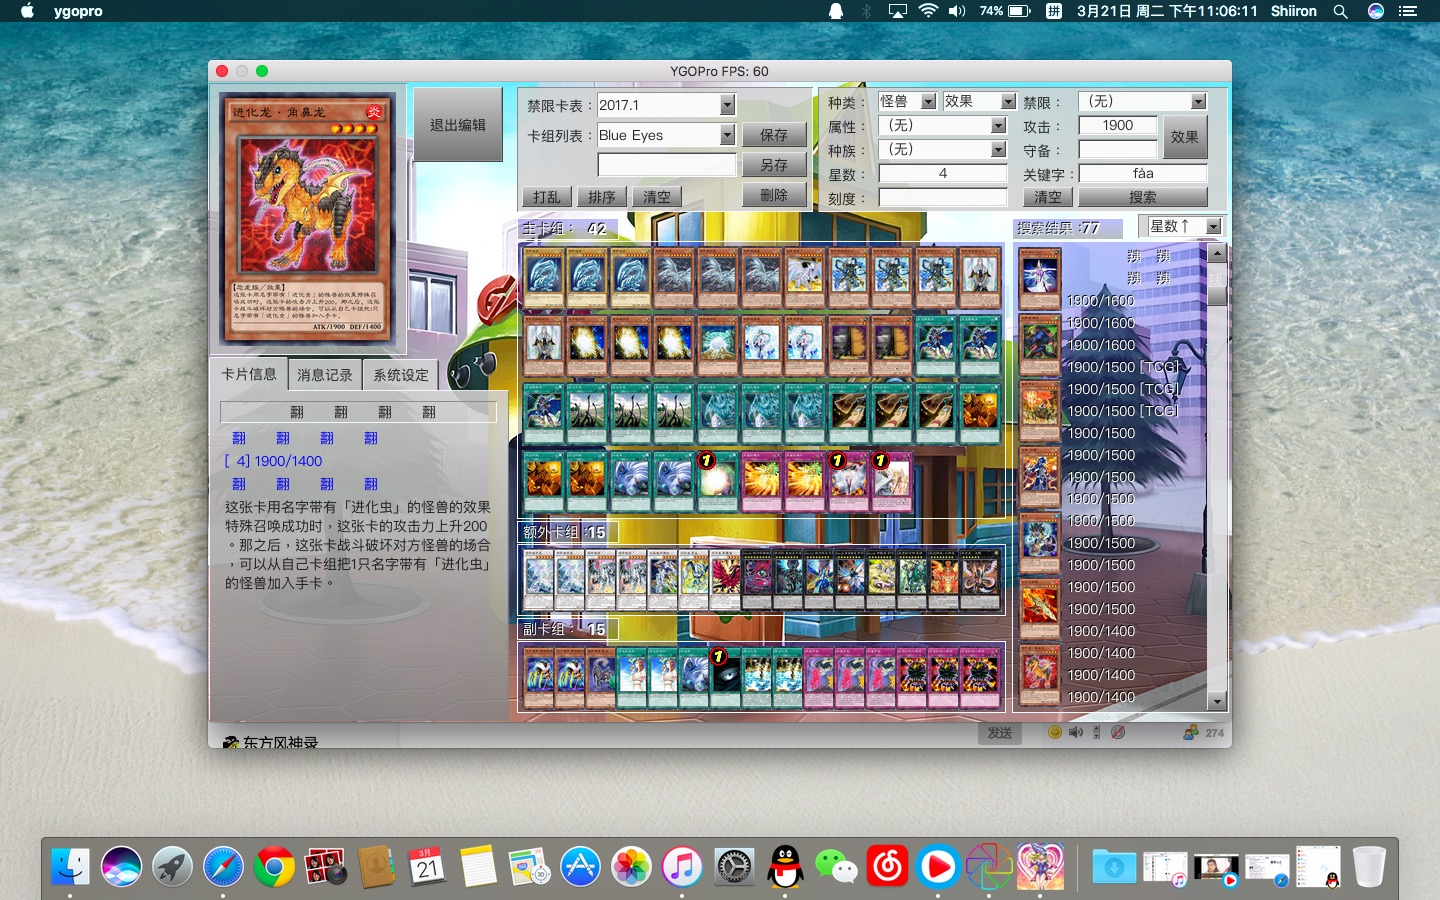Click the 保存 button to save the deck
This screenshot has height=900, width=1440.
click(773, 135)
